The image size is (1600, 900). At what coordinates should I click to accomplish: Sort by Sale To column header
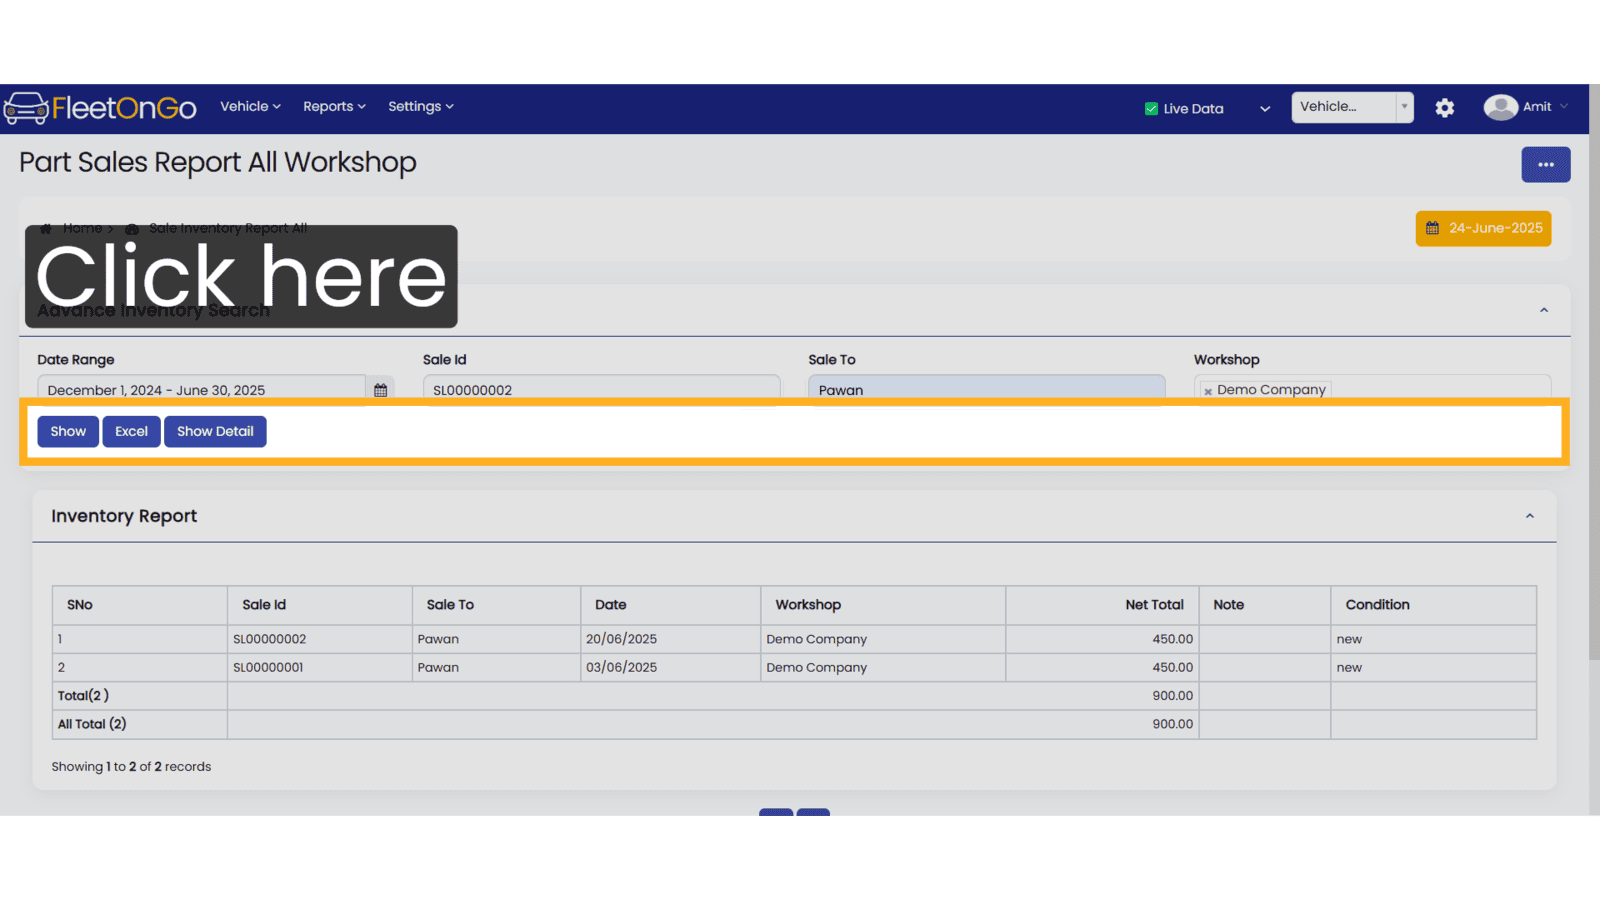pyautogui.click(x=496, y=605)
